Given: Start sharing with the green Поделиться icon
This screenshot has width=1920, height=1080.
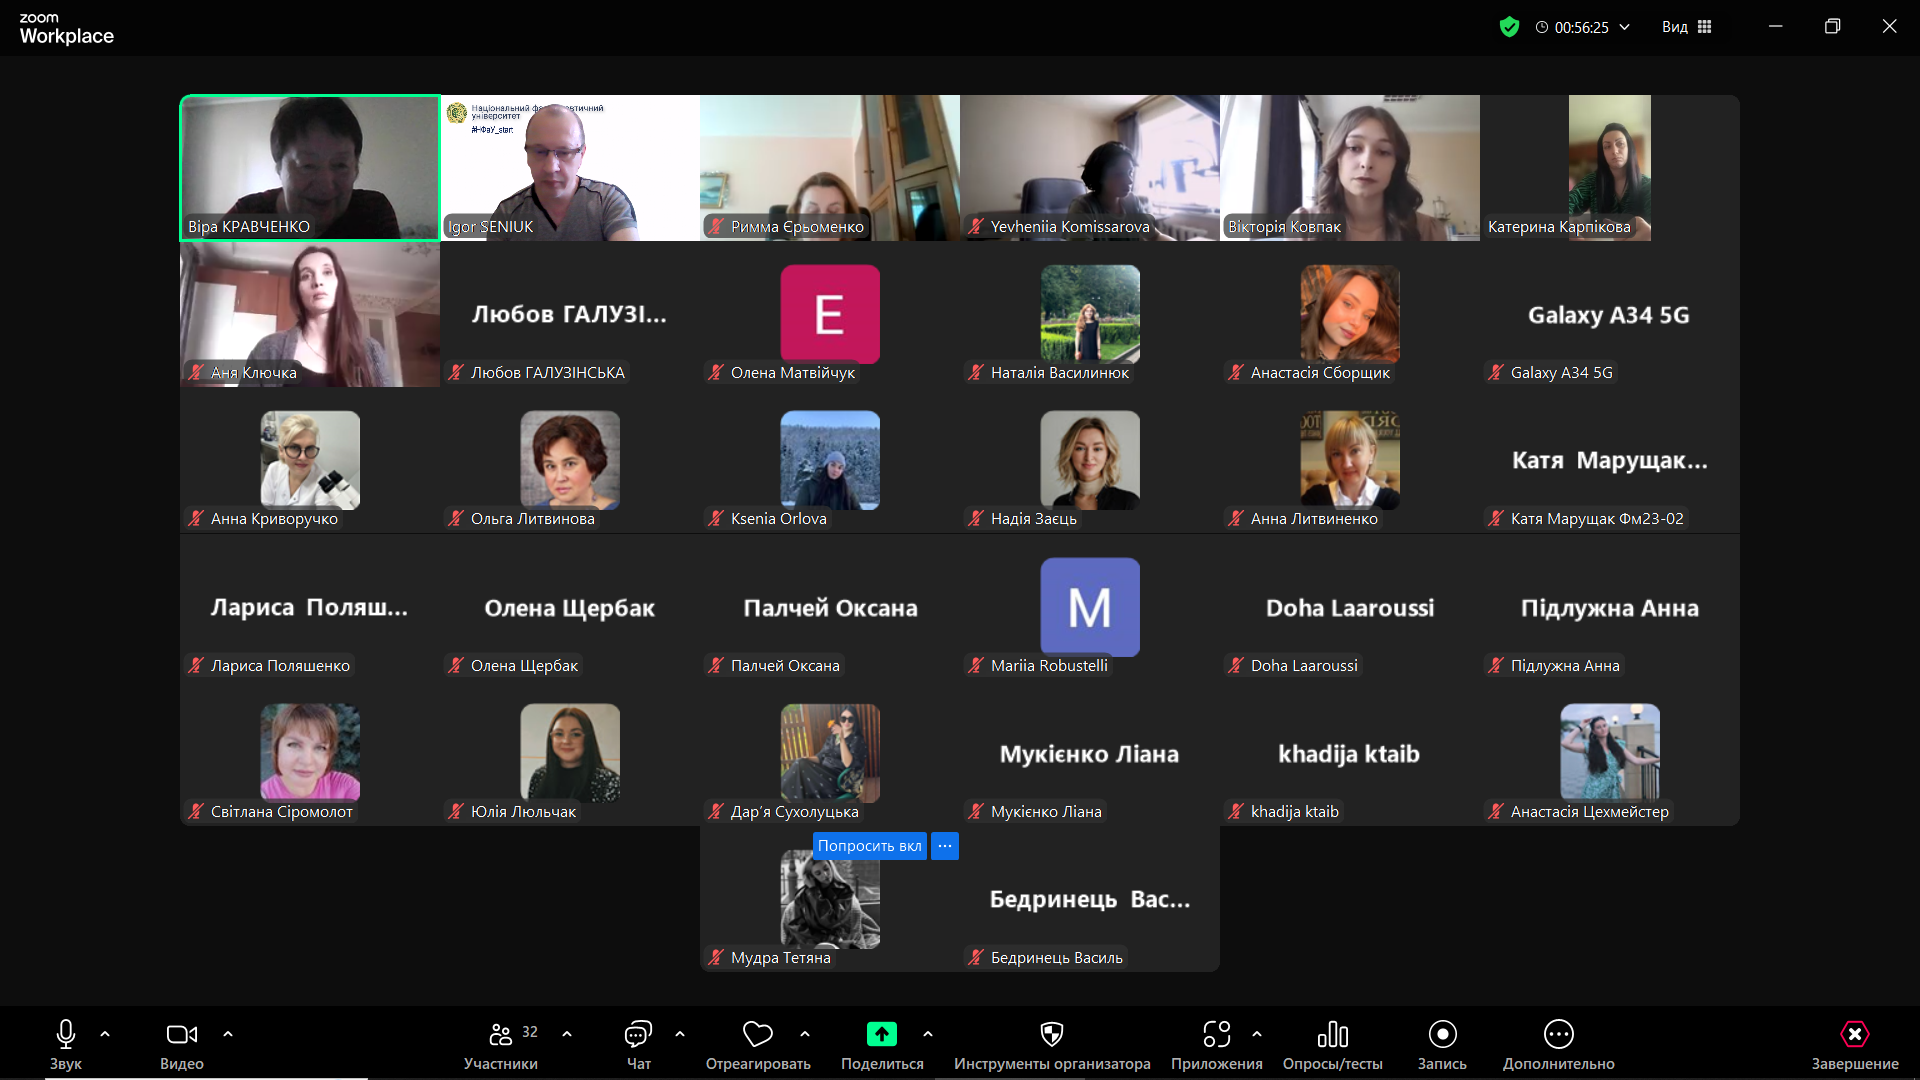Looking at the screenshot, I should tap(882, 1034).
